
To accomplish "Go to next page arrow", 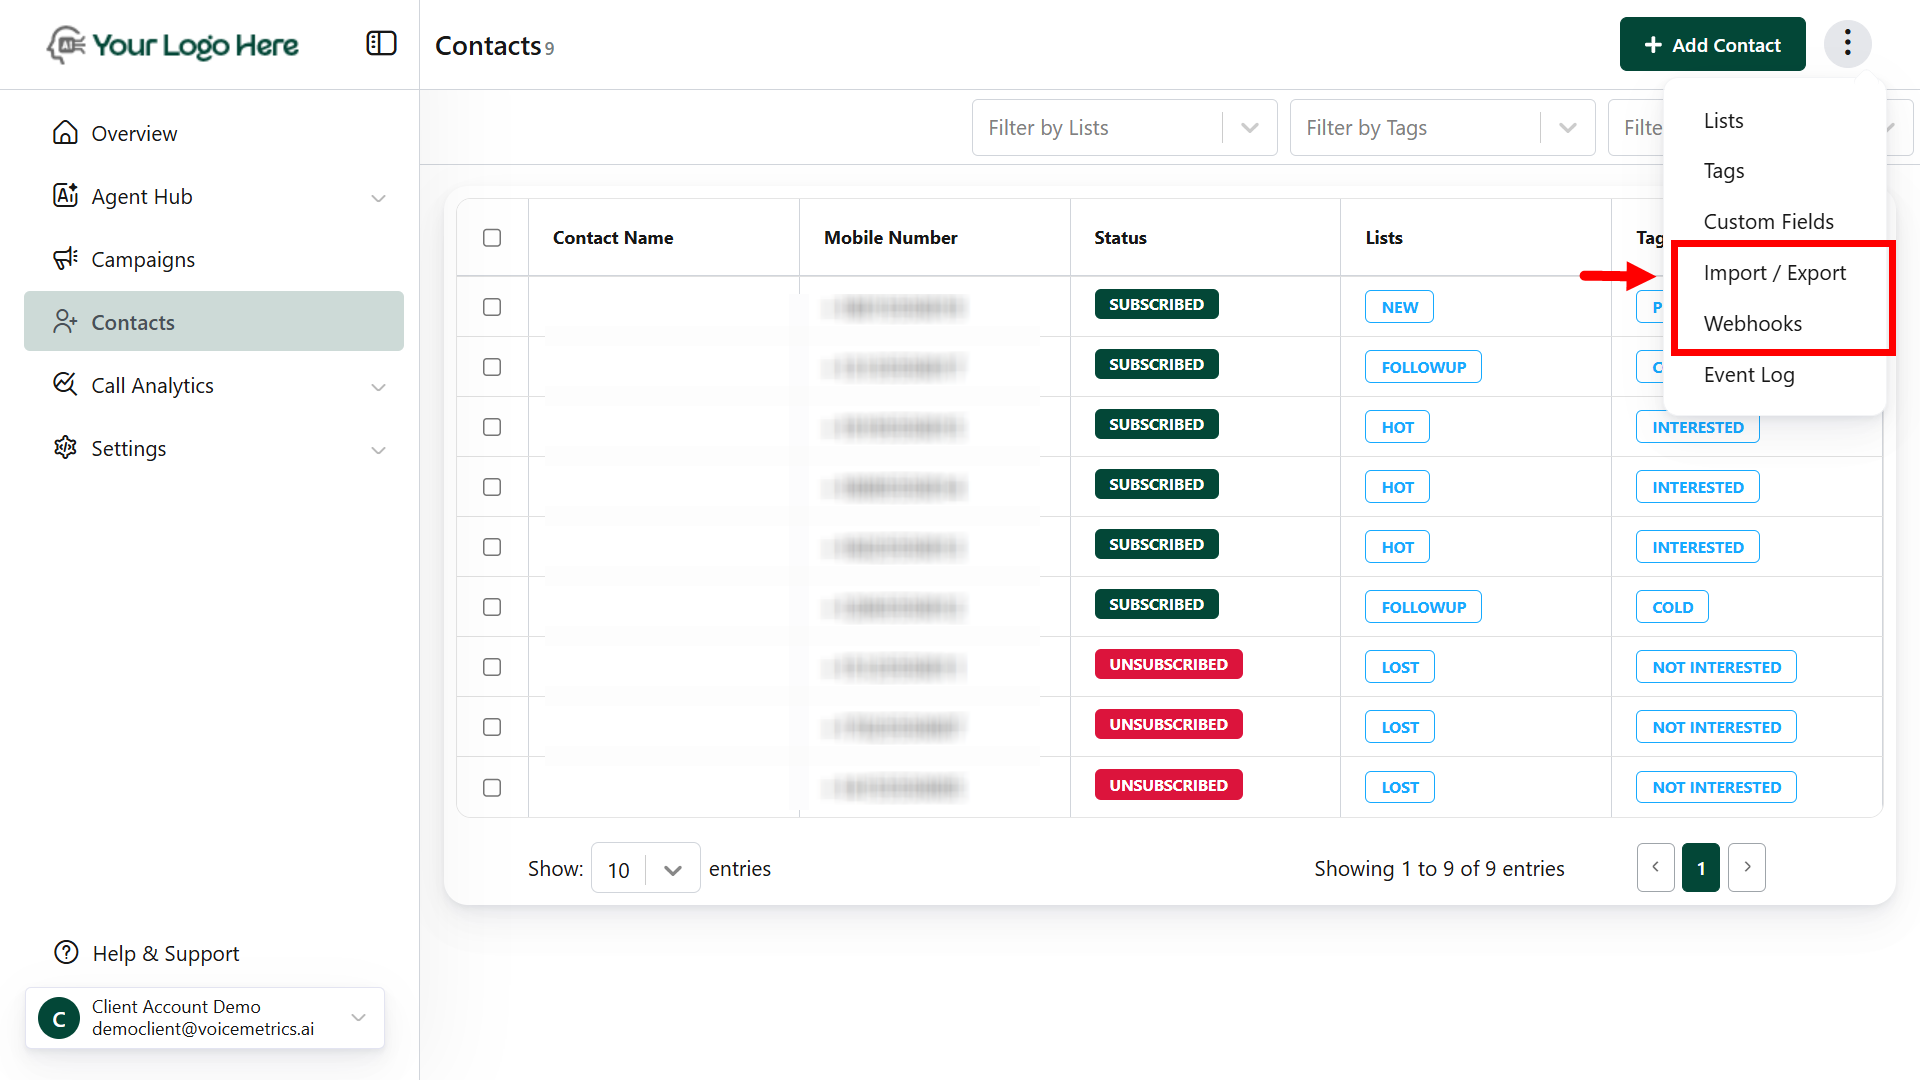I will 1746,868.
